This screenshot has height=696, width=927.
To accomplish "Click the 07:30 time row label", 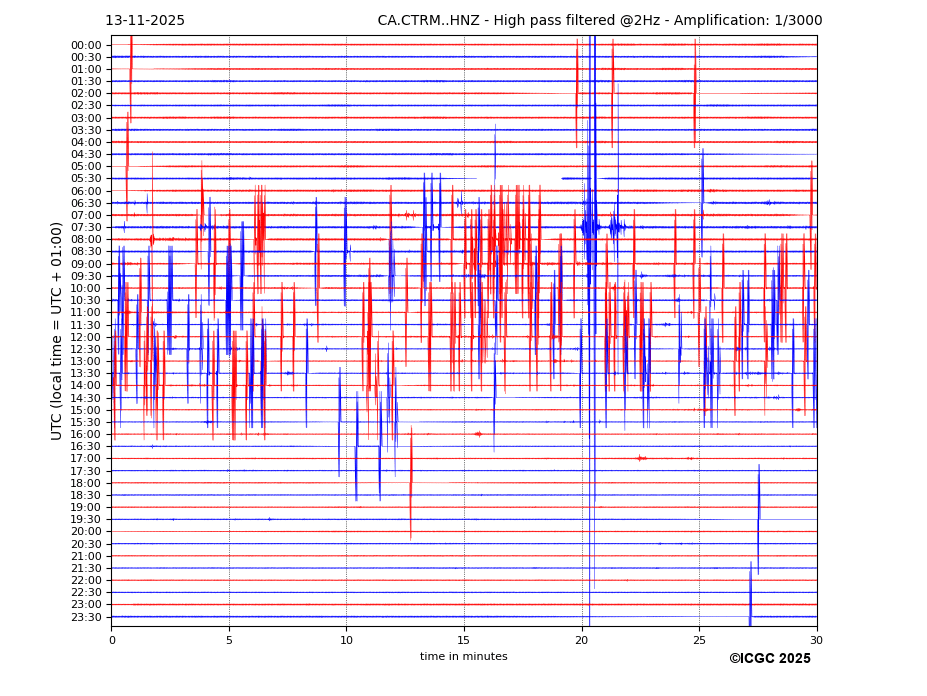I will coord(86,227).
